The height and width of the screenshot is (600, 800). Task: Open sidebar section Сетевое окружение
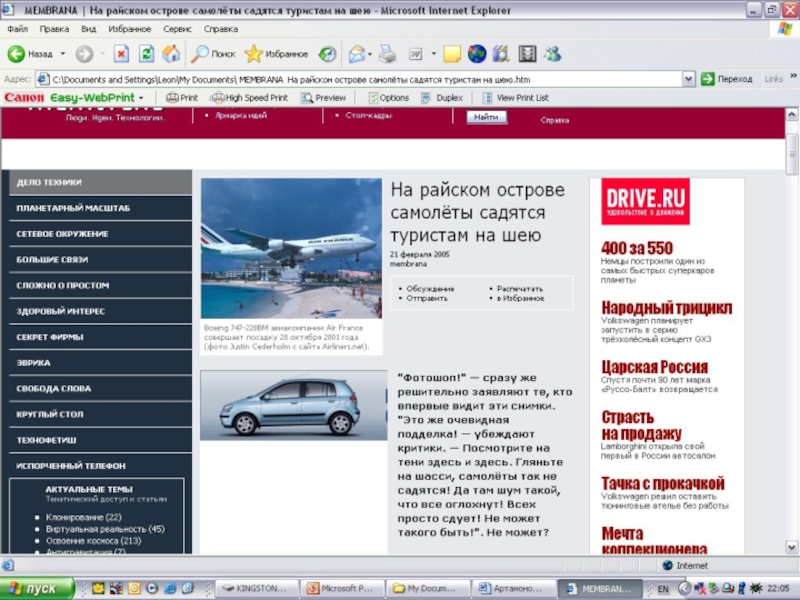pos(101,234)
